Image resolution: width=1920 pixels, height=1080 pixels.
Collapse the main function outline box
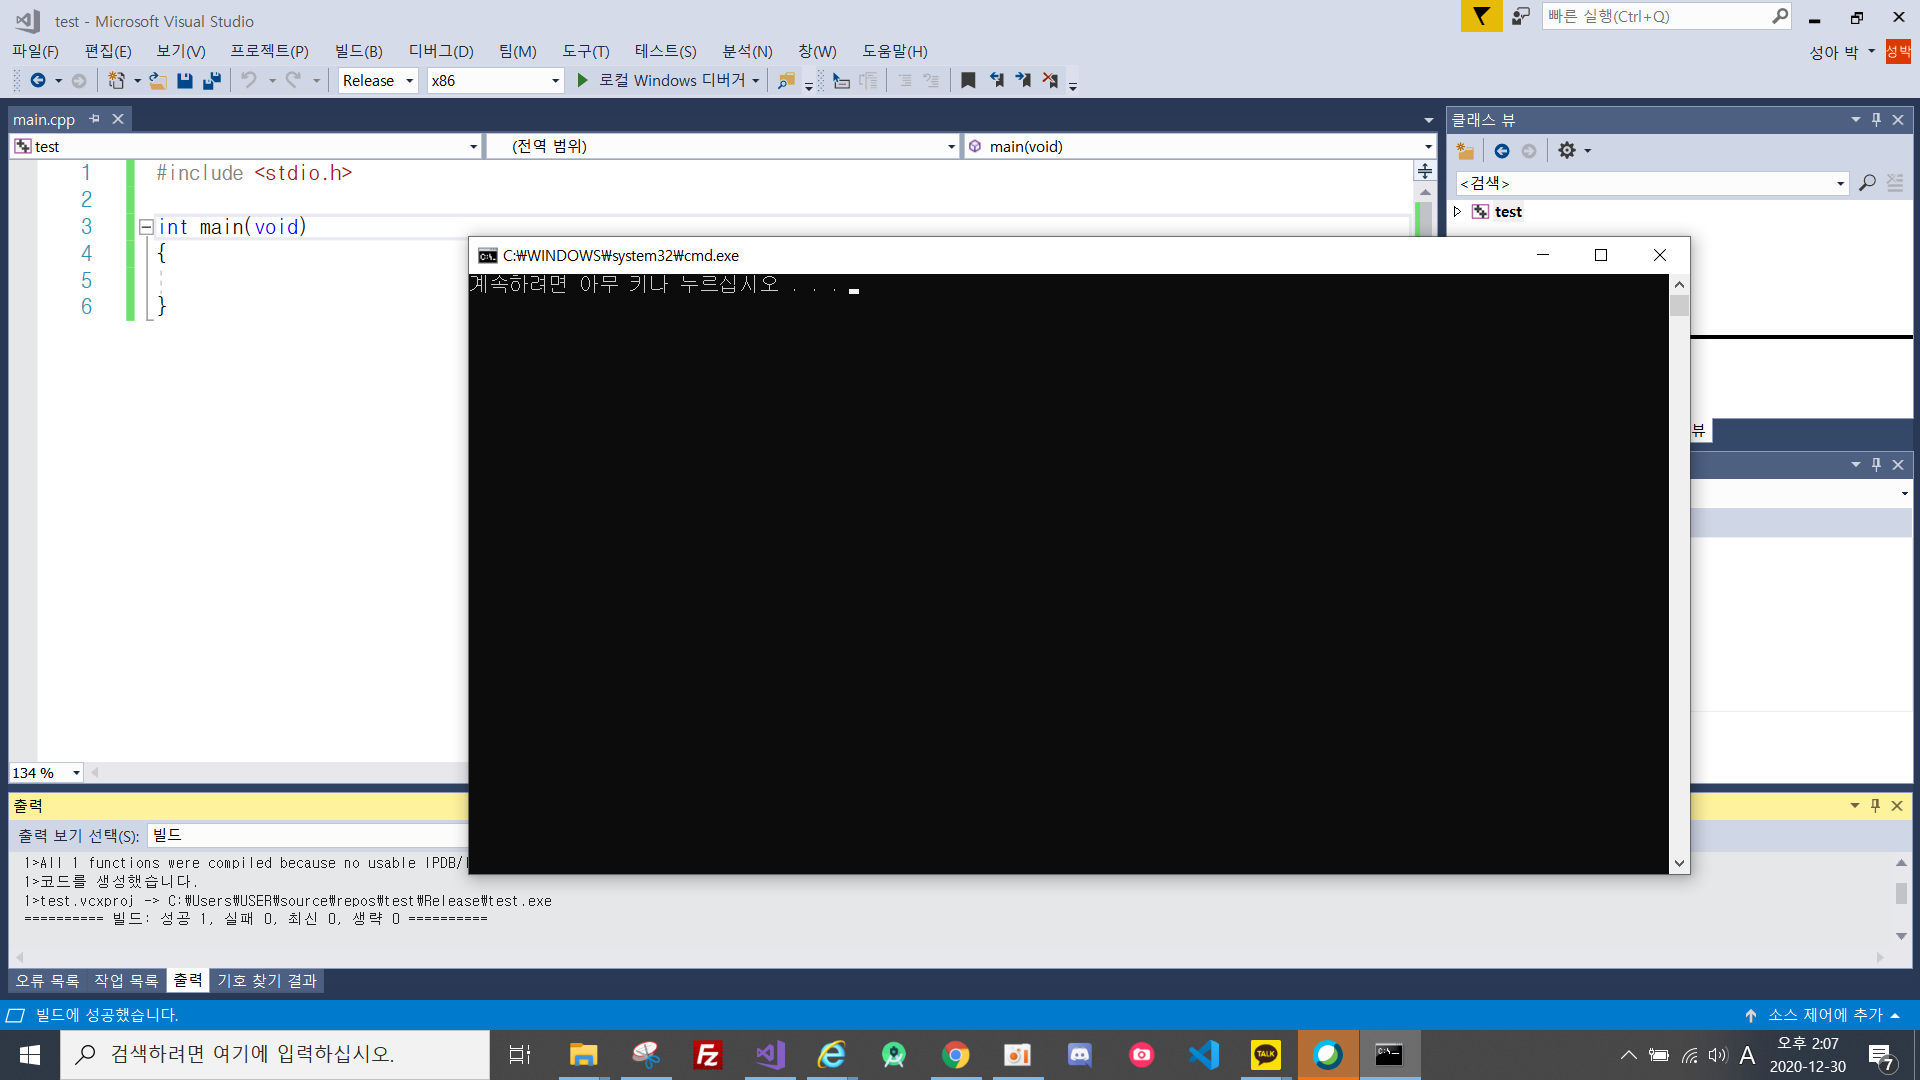pyautogui.click(x=146, y=227)
